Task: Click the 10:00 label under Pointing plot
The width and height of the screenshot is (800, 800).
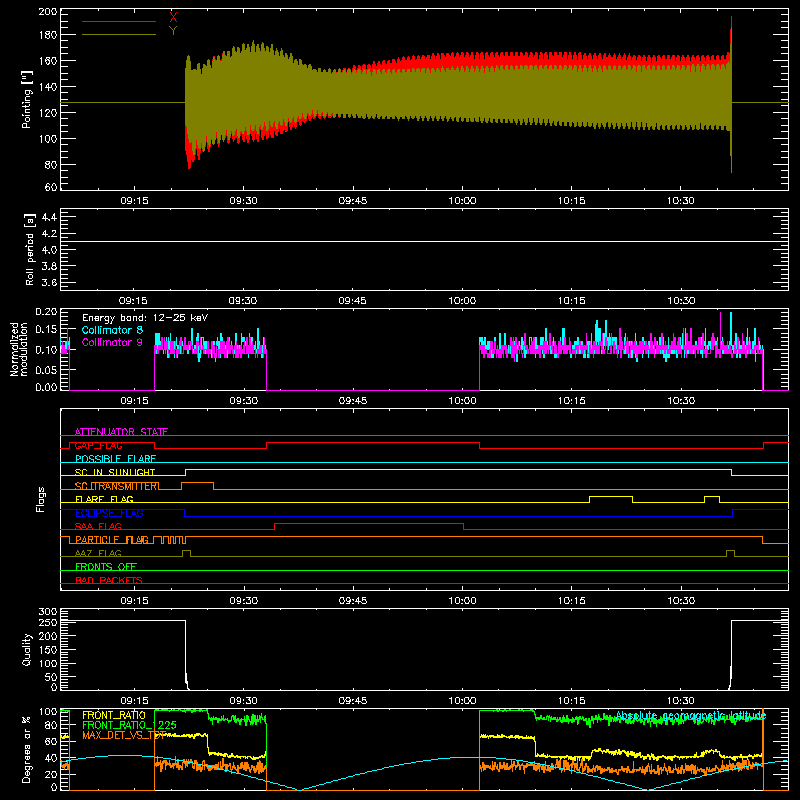Action: (x=462, y=201)
